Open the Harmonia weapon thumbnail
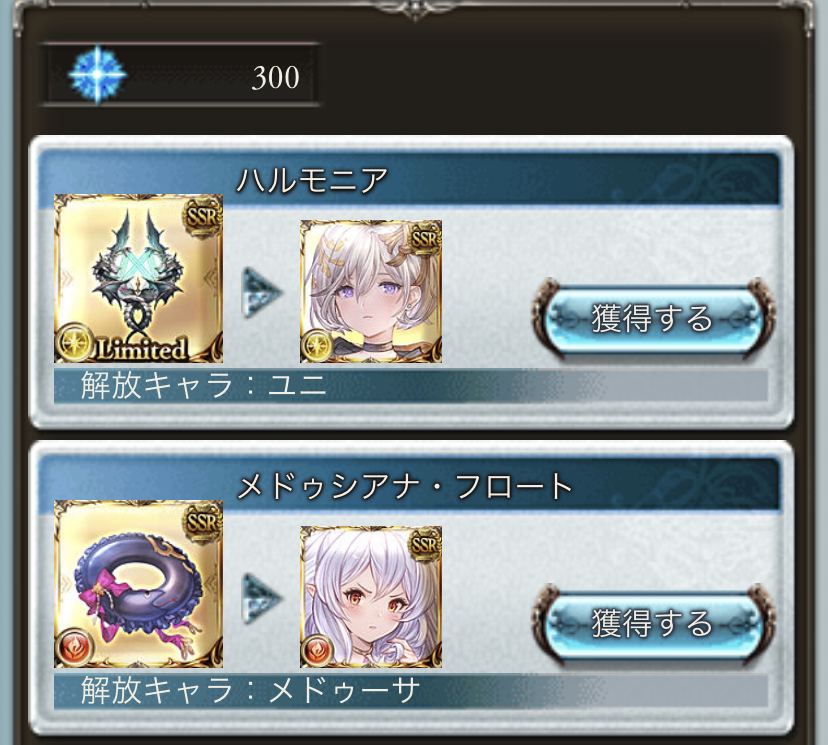828x745 pixels. click(x=138, y=278)
